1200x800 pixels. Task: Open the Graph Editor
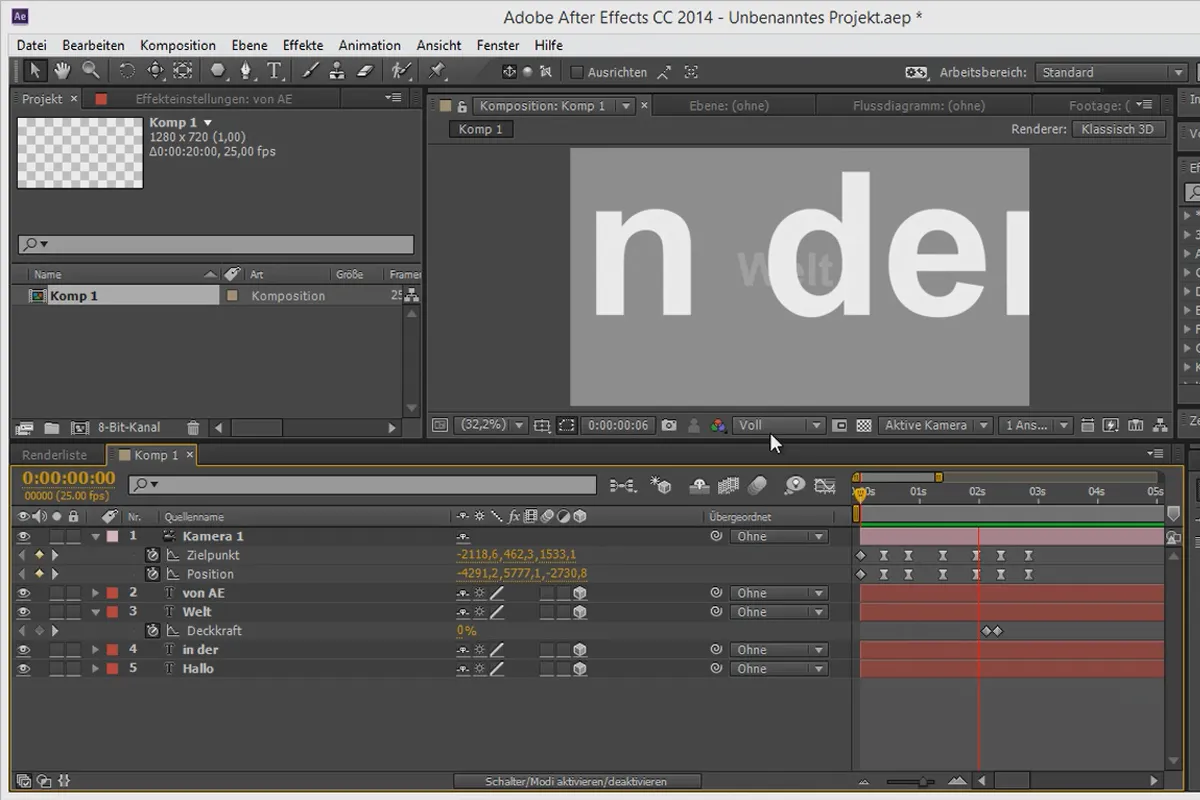pos(825,485)
